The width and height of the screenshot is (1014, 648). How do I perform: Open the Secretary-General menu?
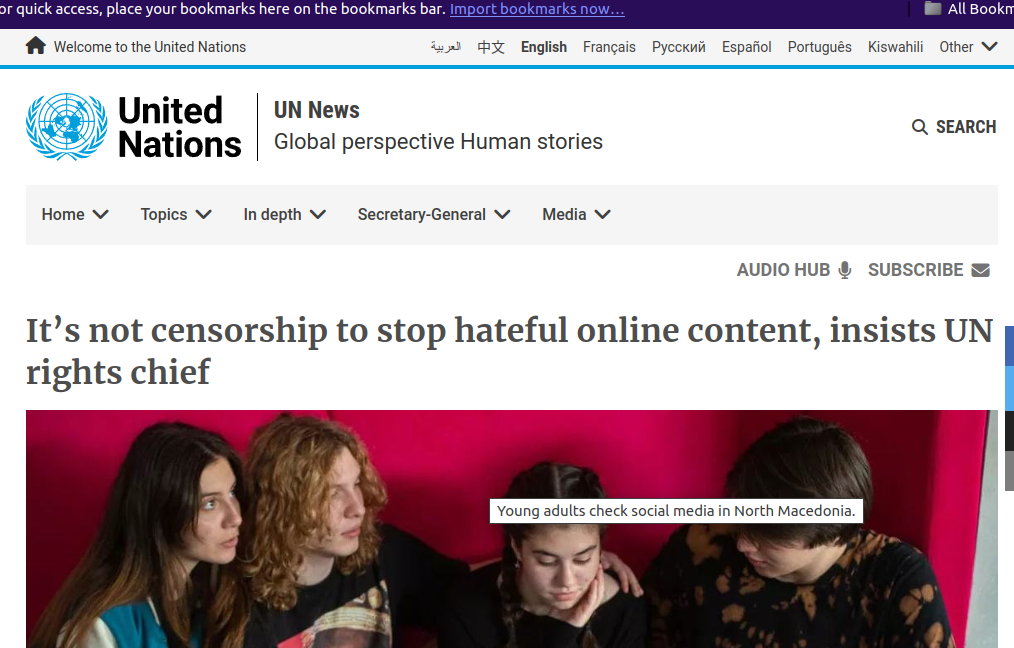(x=434, y=215)
